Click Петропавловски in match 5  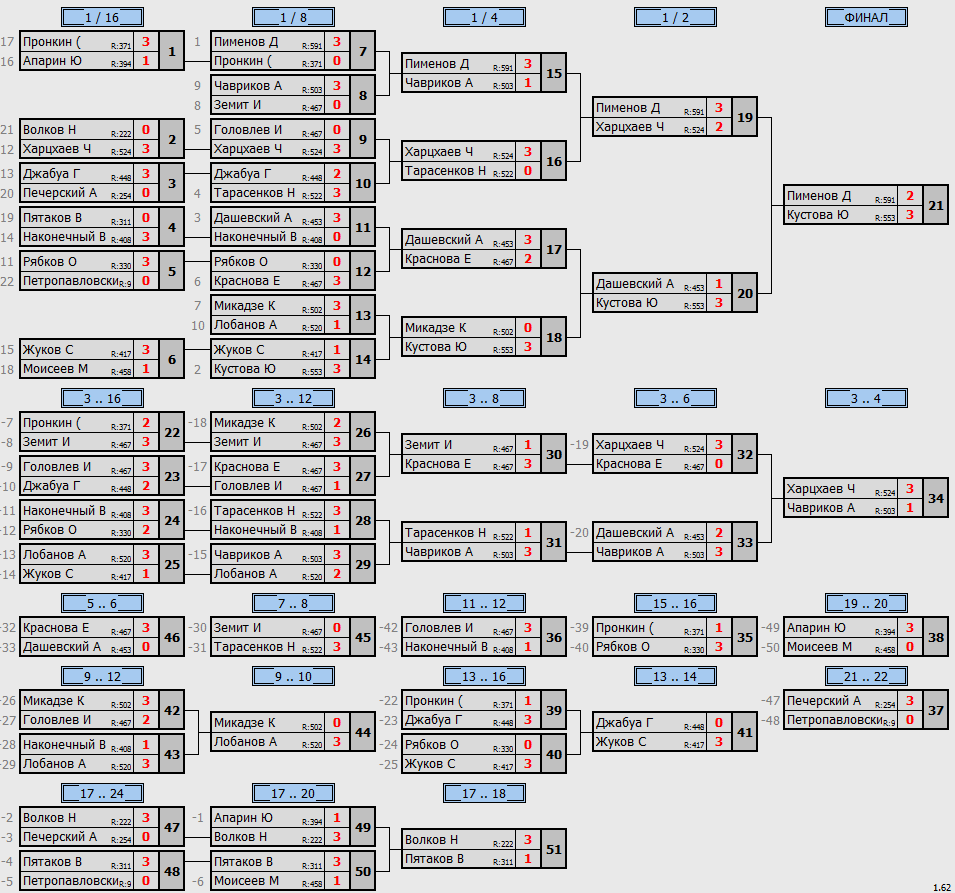point(70,281)
